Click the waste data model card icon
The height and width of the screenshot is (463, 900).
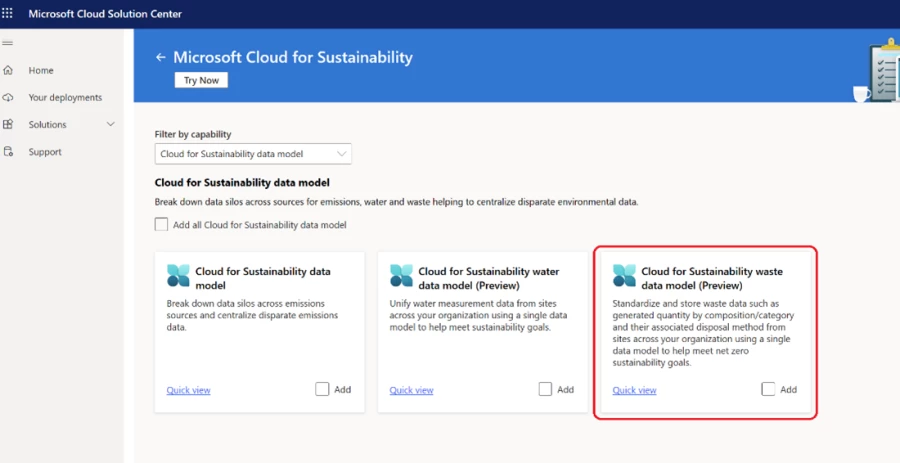tap(624, 276)
